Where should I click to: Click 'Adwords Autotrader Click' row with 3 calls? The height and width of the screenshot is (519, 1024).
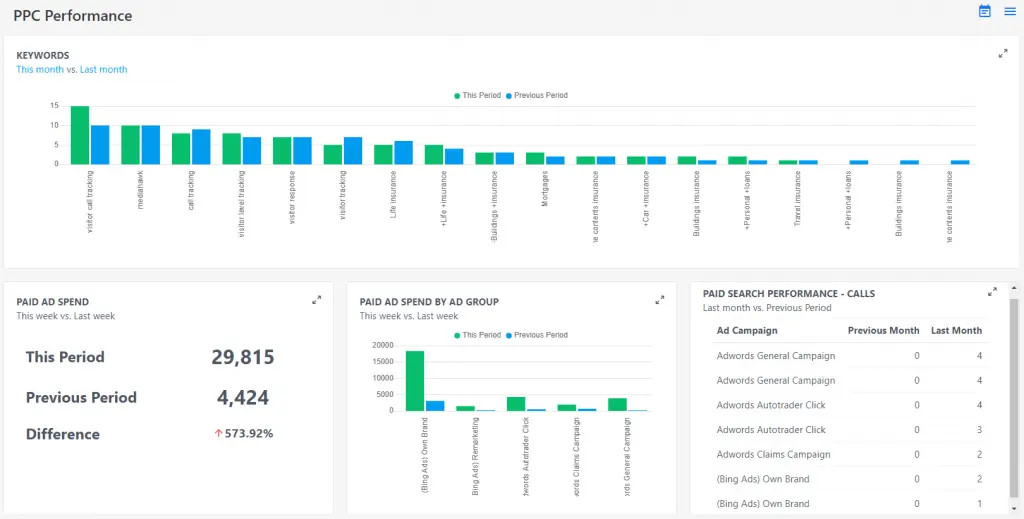[849, 430]
